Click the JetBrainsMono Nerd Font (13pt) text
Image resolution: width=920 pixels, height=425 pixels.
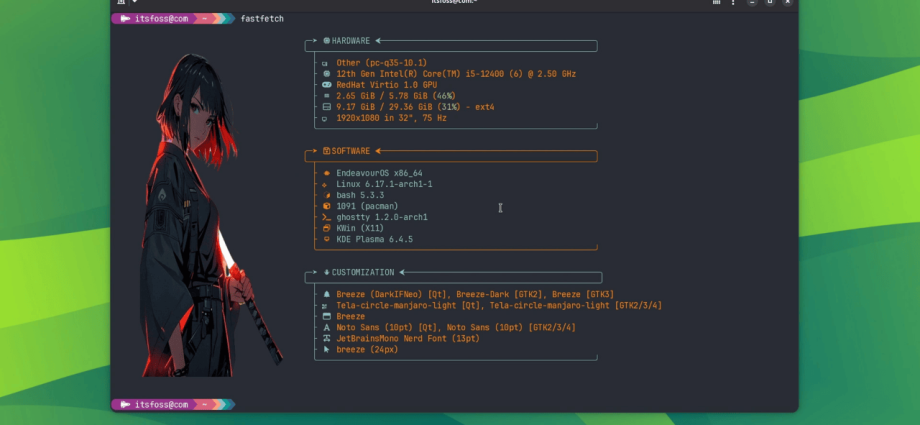tap(408, 339)
